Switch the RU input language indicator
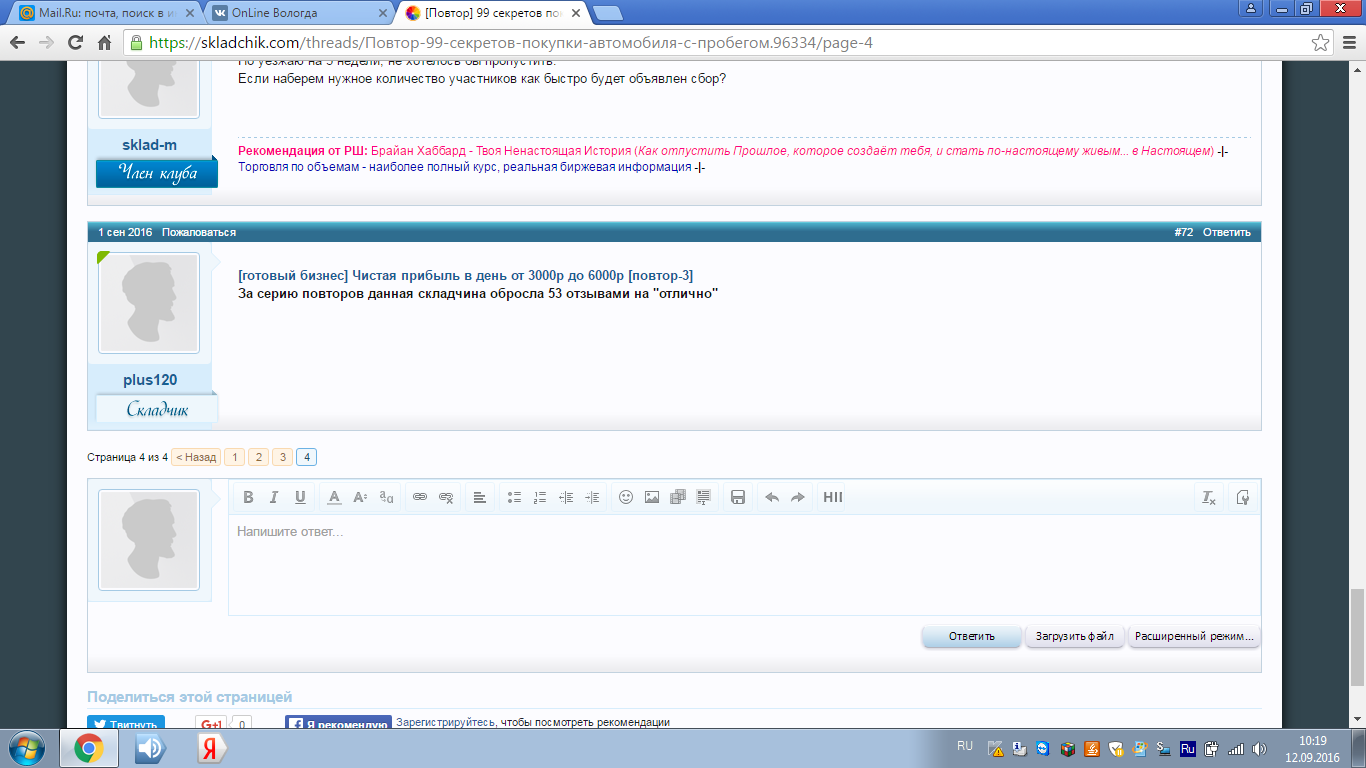Viewport: 1366px width, 768px height. tap(964, 746)
